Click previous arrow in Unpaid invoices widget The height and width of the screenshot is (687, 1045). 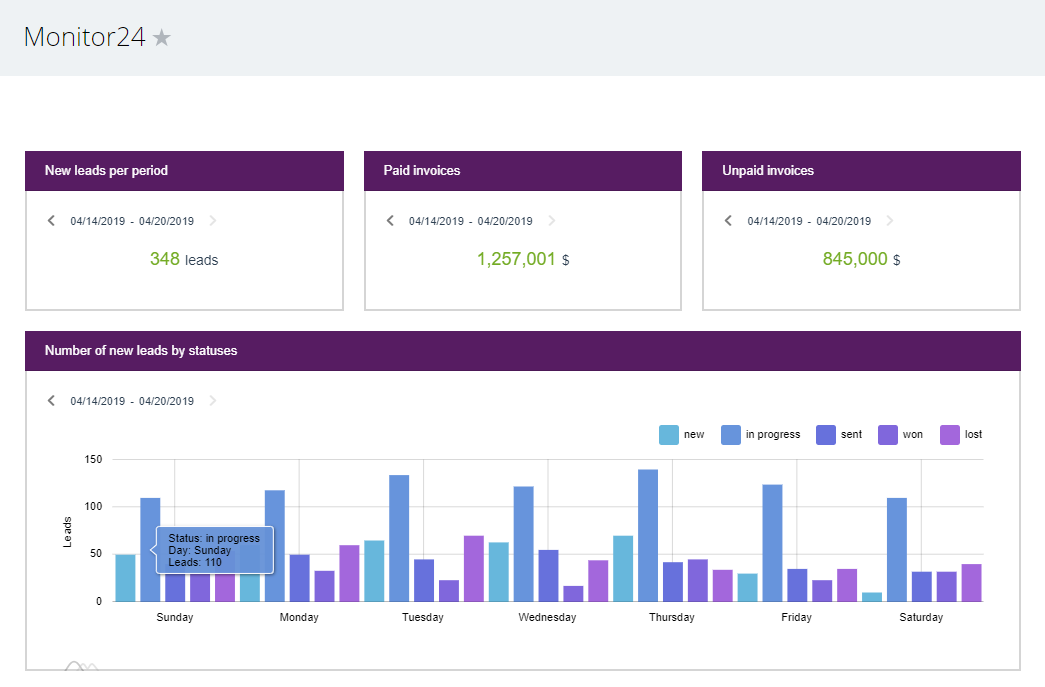[728, 221]
